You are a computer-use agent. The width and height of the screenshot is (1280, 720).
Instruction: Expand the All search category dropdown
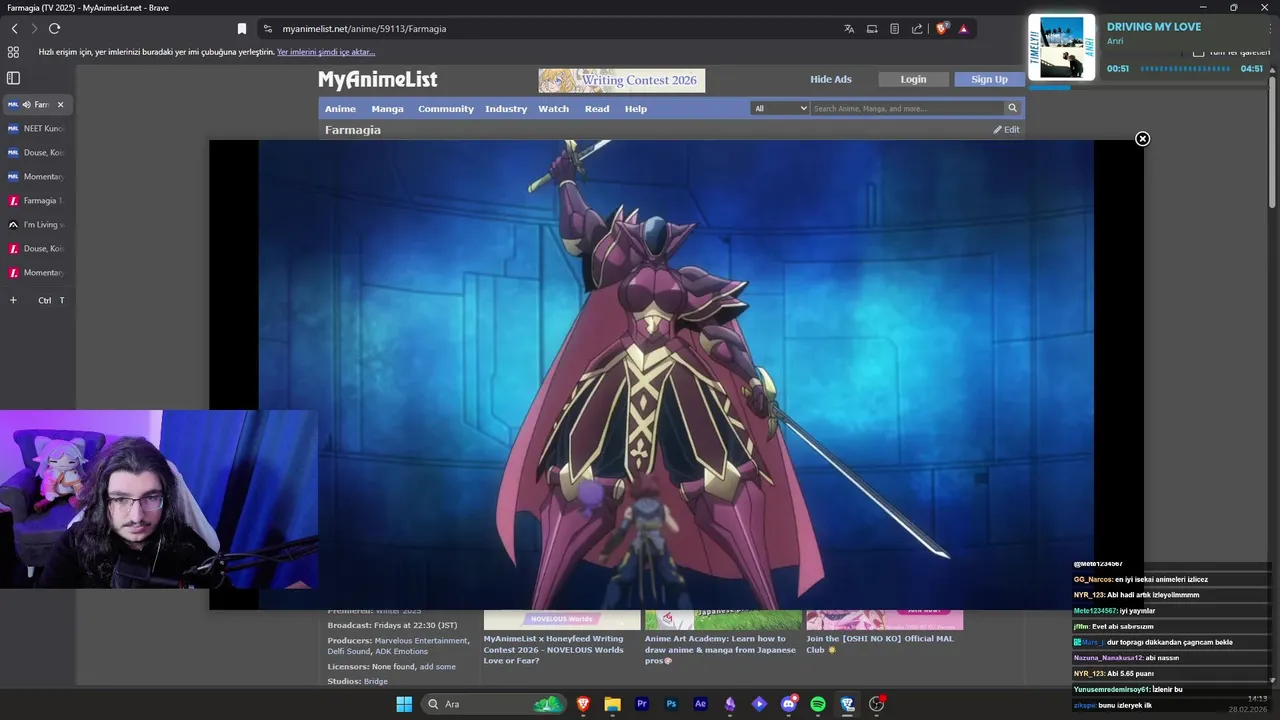tap(779, 108)
